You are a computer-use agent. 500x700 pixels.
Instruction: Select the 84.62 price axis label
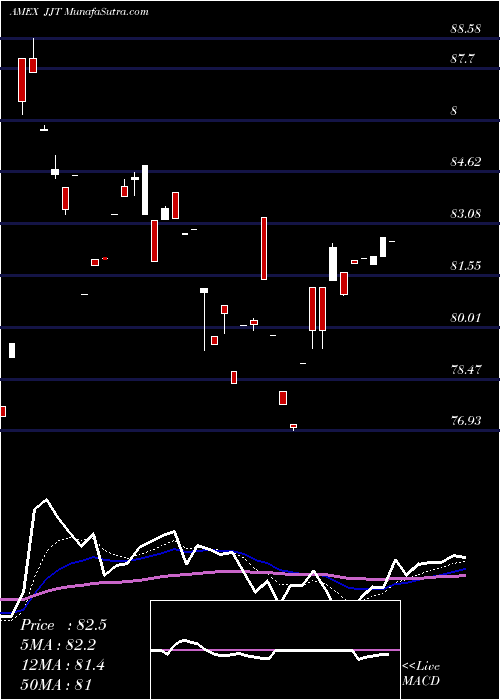(466, 162)
